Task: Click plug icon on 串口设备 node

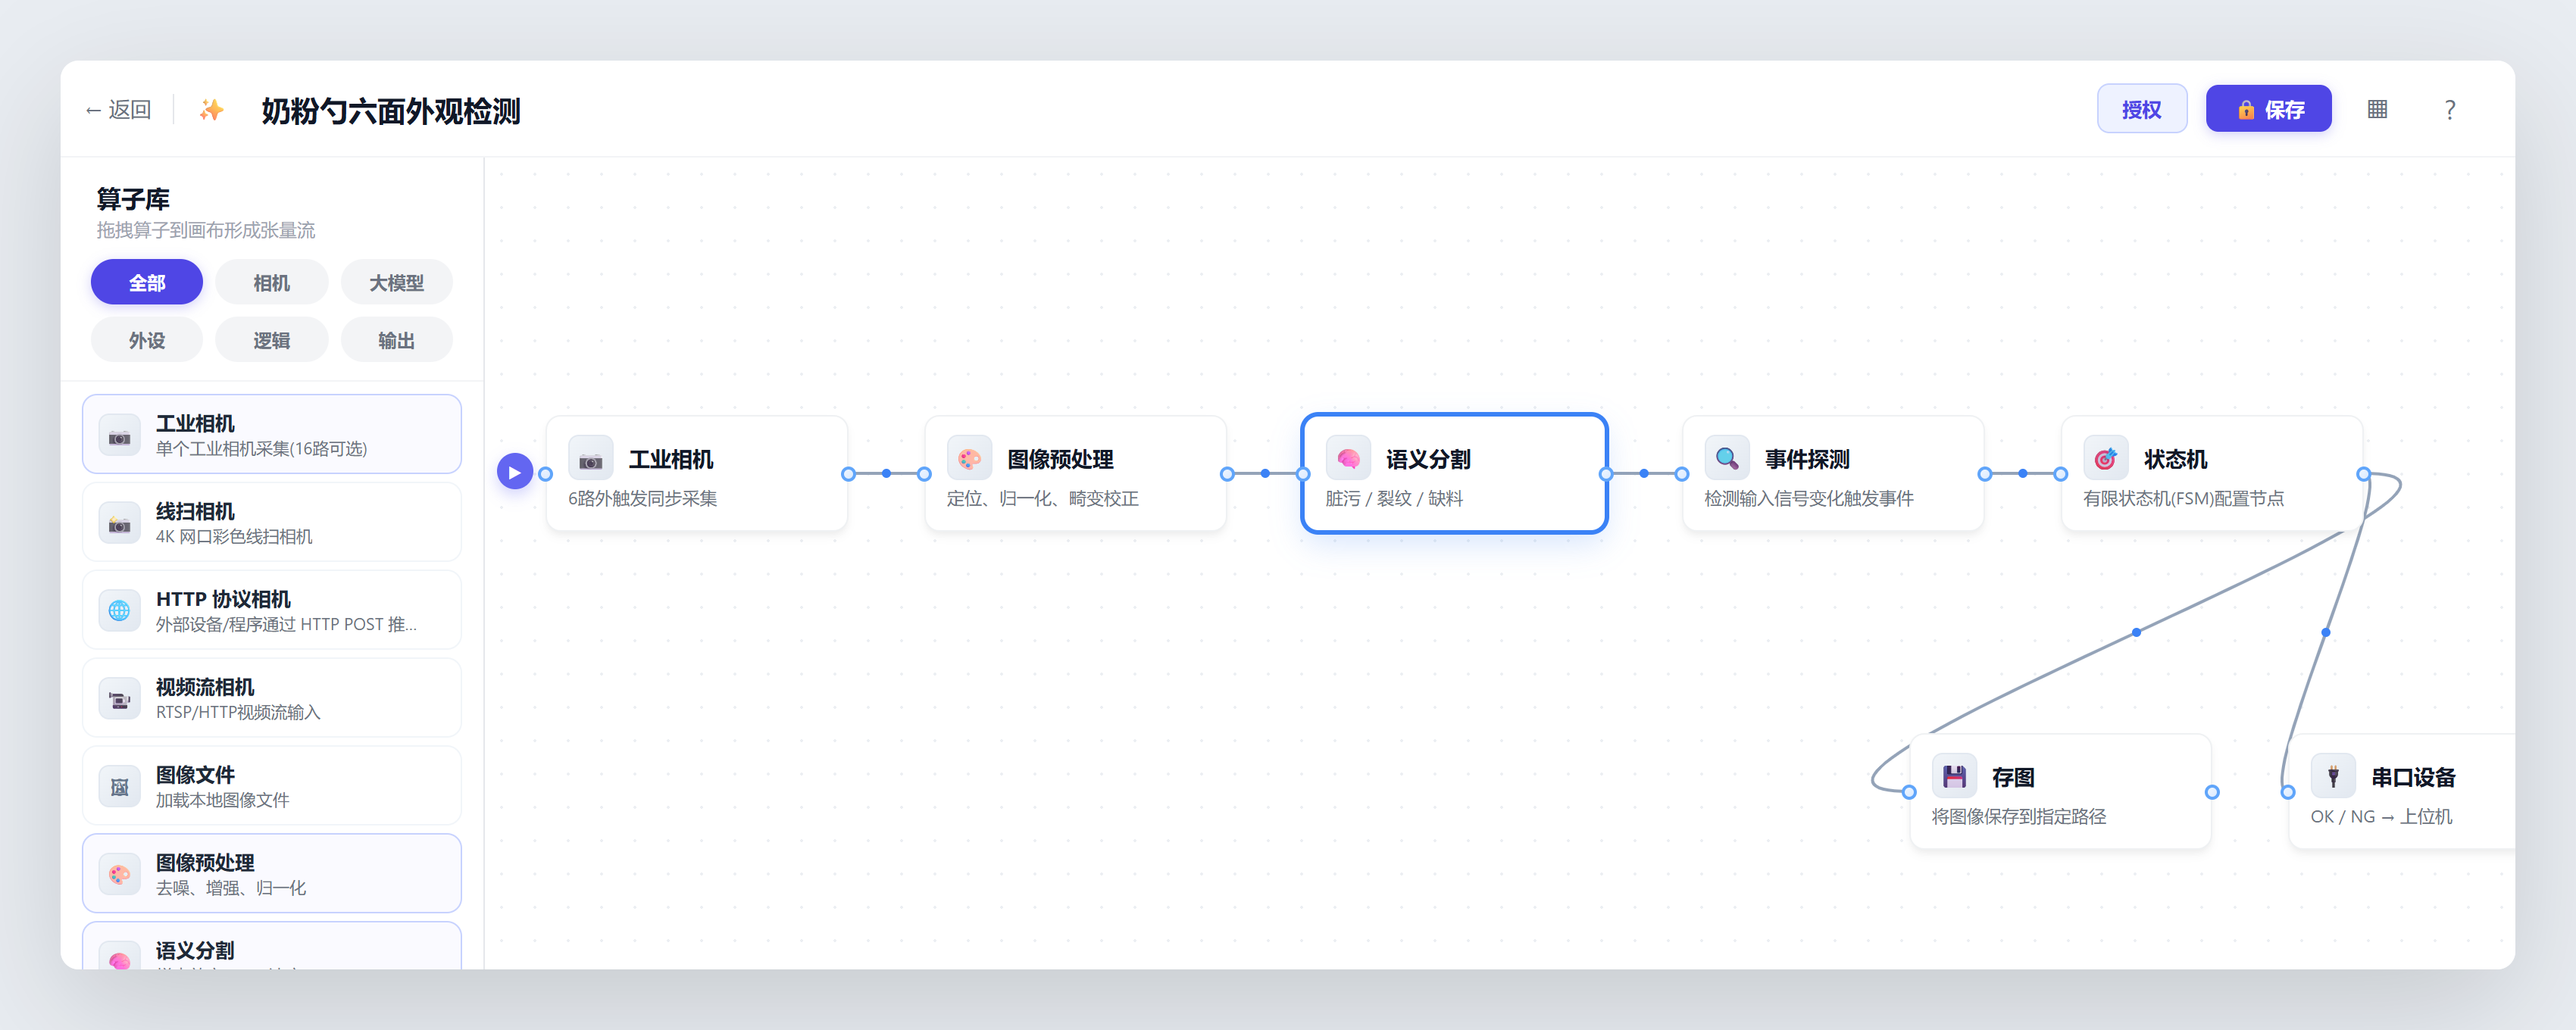Action: click(2333, 777)
